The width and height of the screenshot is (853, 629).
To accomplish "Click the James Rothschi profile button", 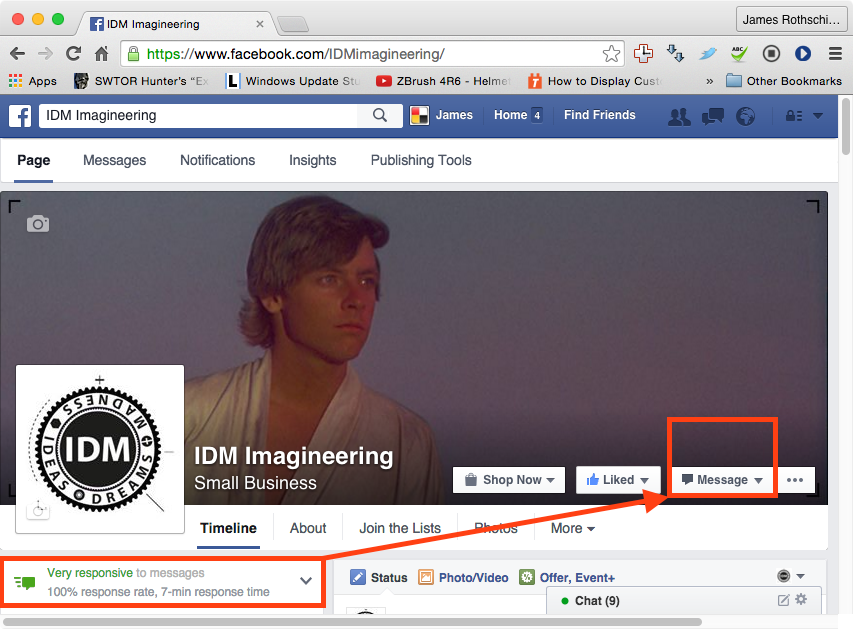I will point(792,20).
